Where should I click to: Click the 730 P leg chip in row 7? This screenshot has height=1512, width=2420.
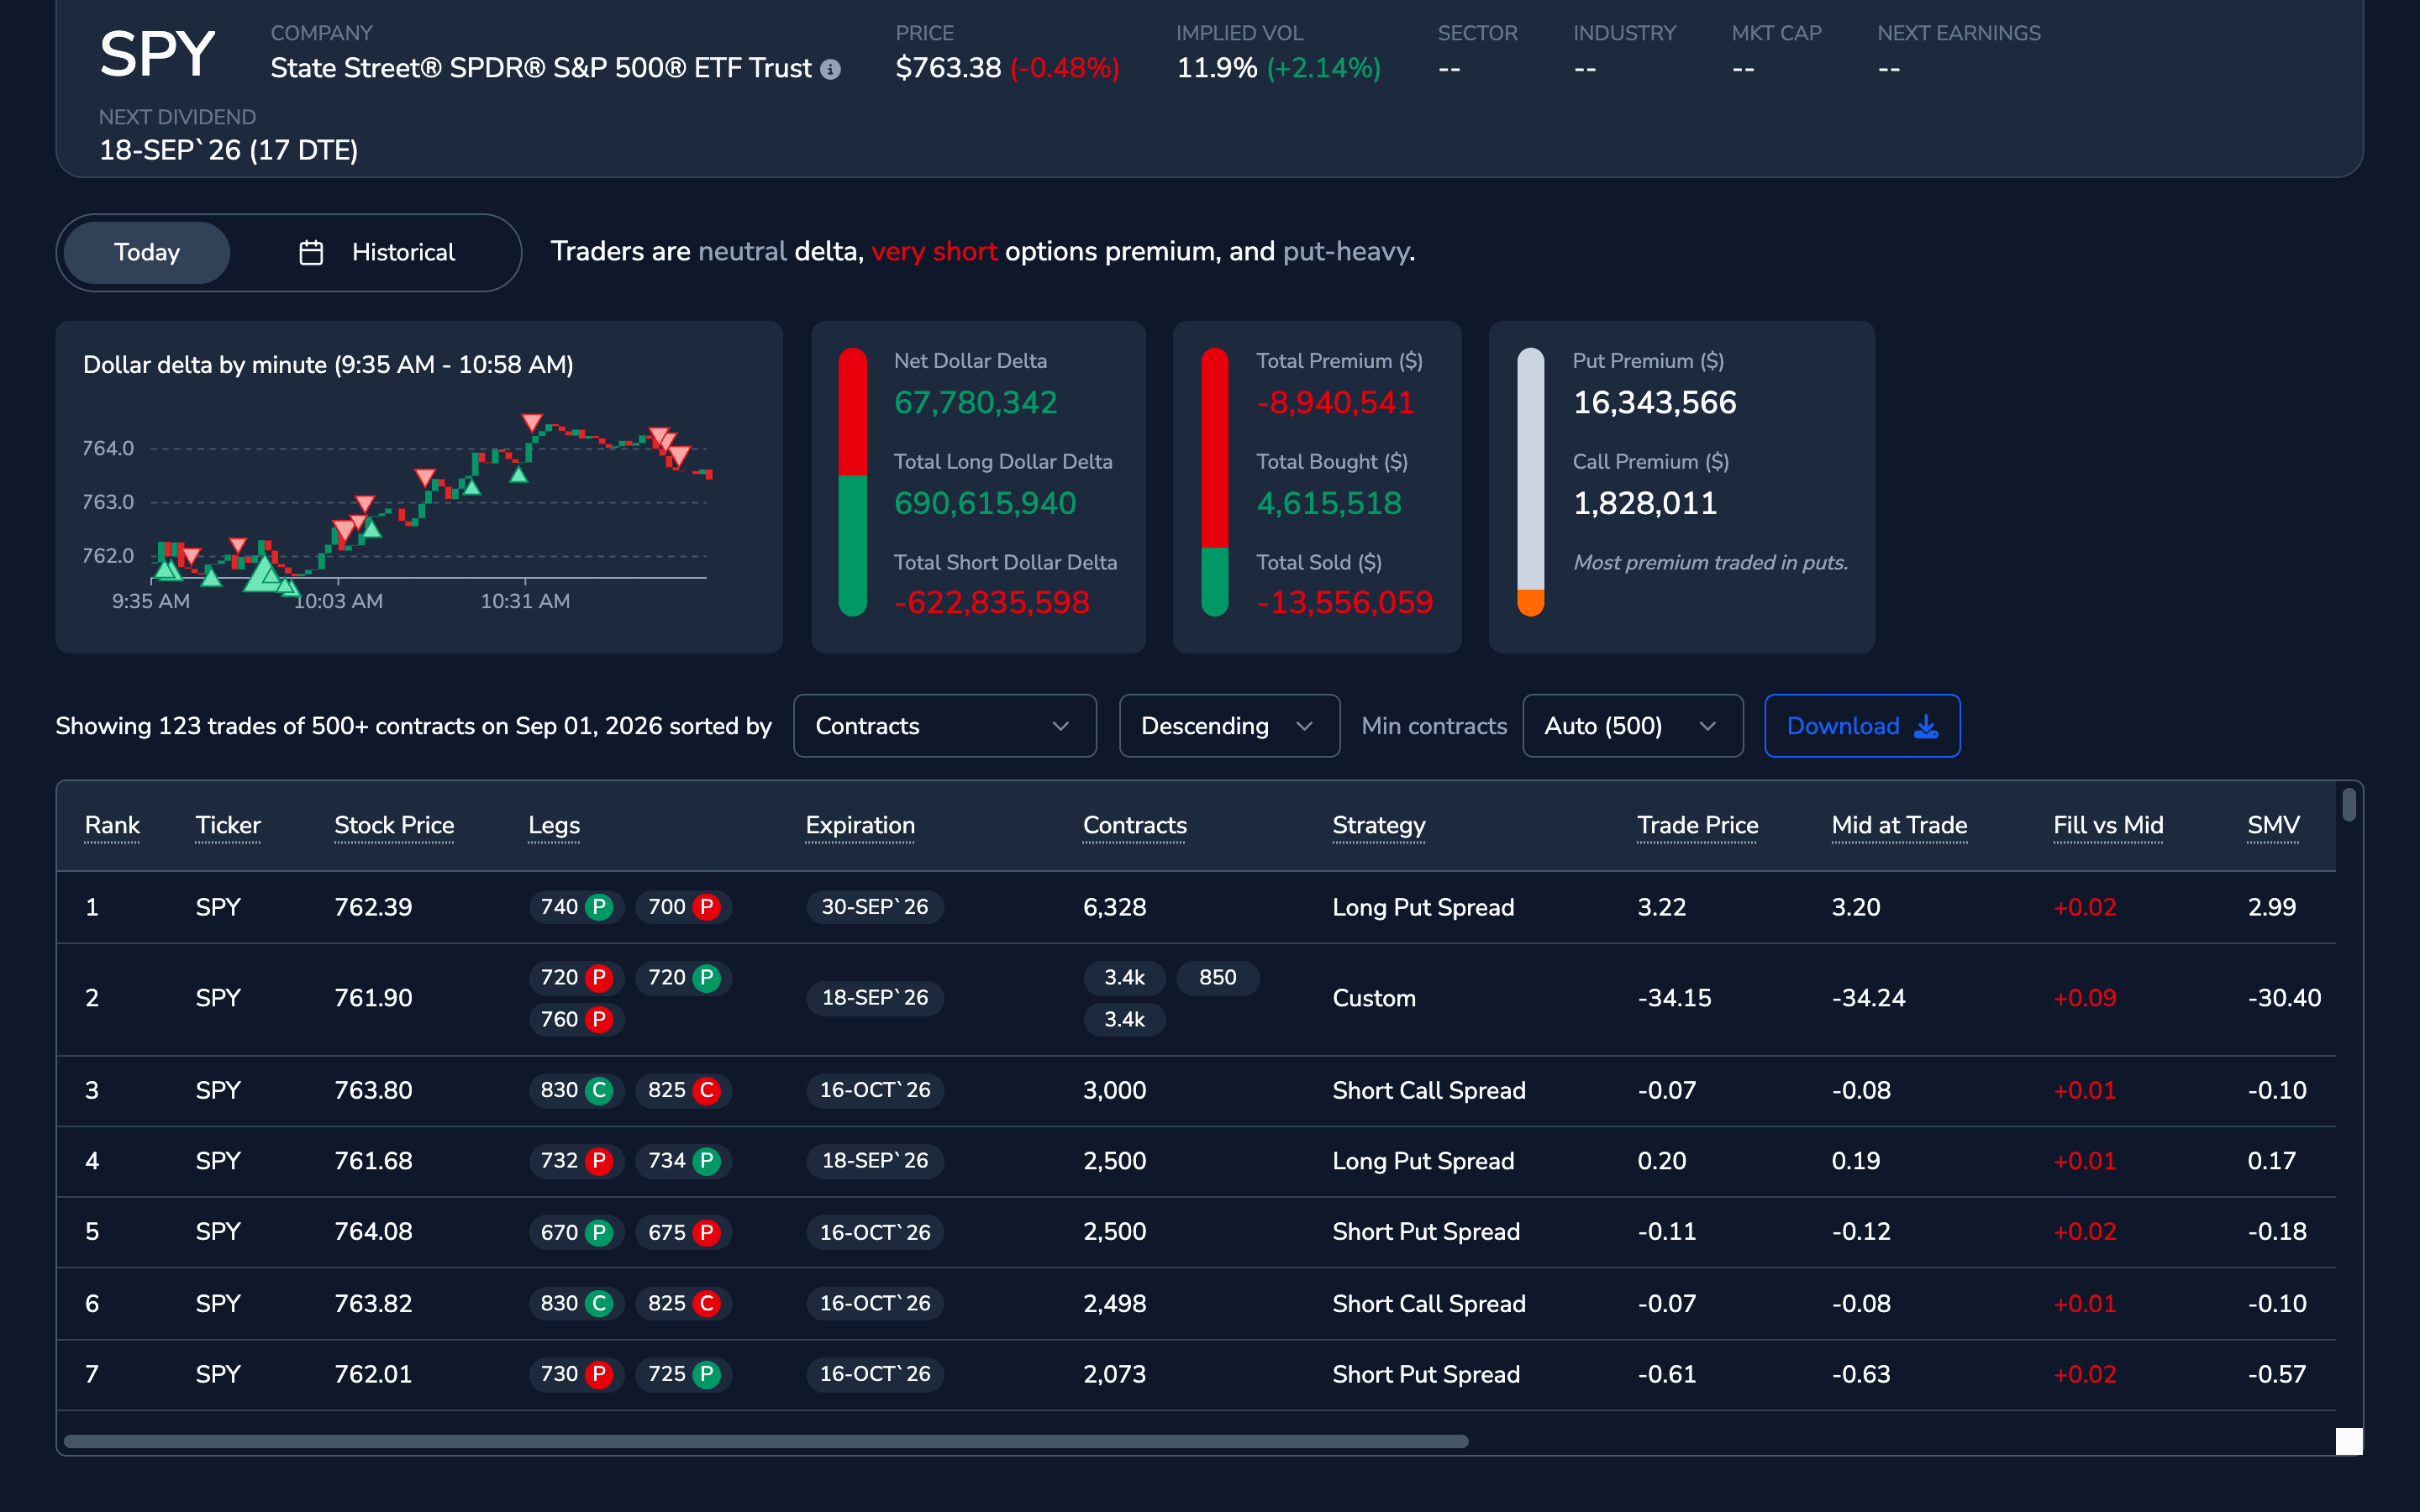(576, 1374)
